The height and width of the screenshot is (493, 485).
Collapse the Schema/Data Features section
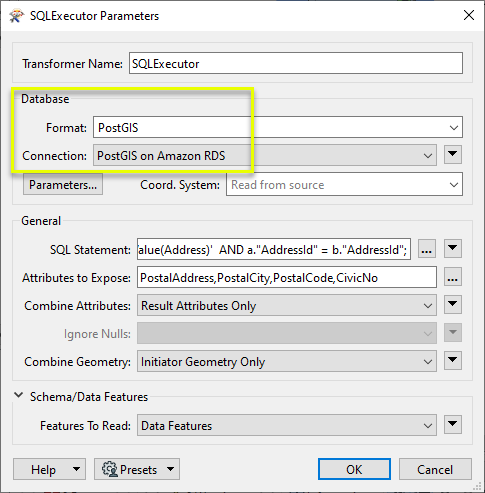[x=19, y=396]
